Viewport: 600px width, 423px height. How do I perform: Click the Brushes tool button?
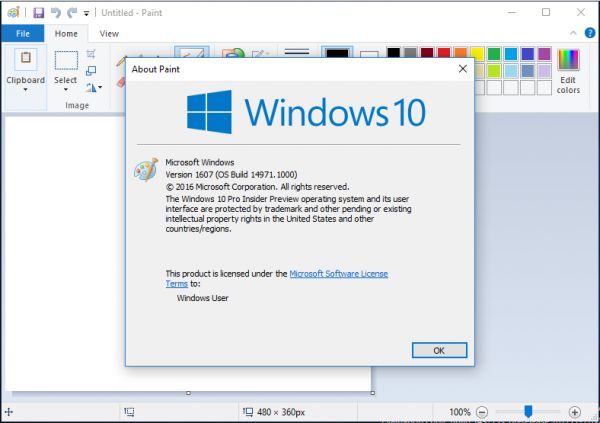(191, 52)
